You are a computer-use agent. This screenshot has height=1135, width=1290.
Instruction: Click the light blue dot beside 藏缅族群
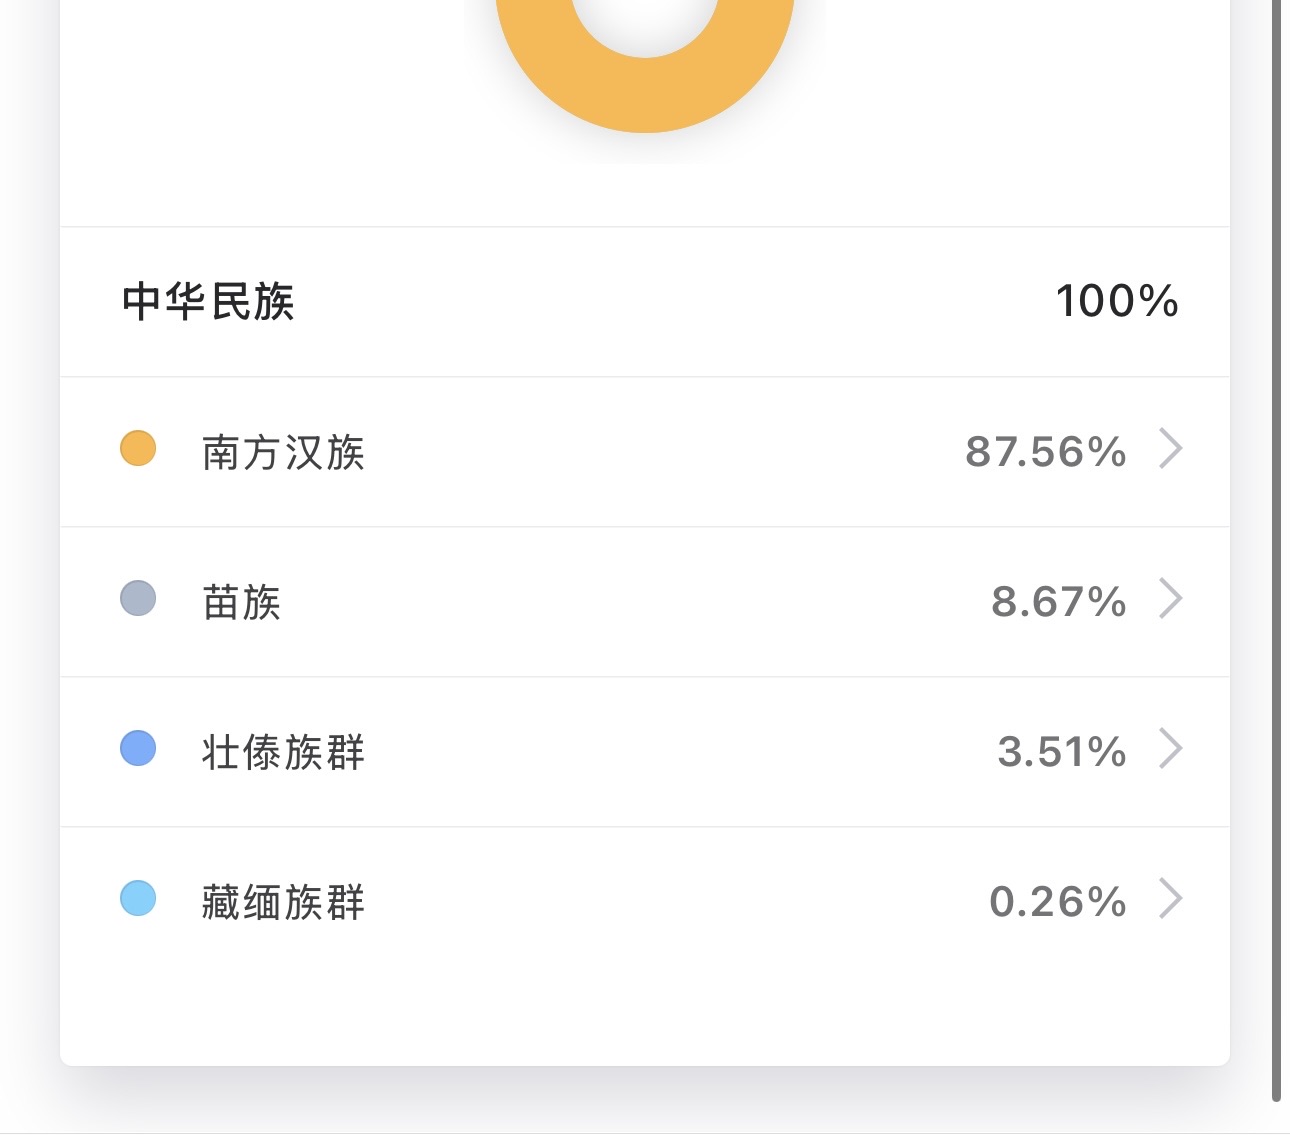click(x=138, y=898)
